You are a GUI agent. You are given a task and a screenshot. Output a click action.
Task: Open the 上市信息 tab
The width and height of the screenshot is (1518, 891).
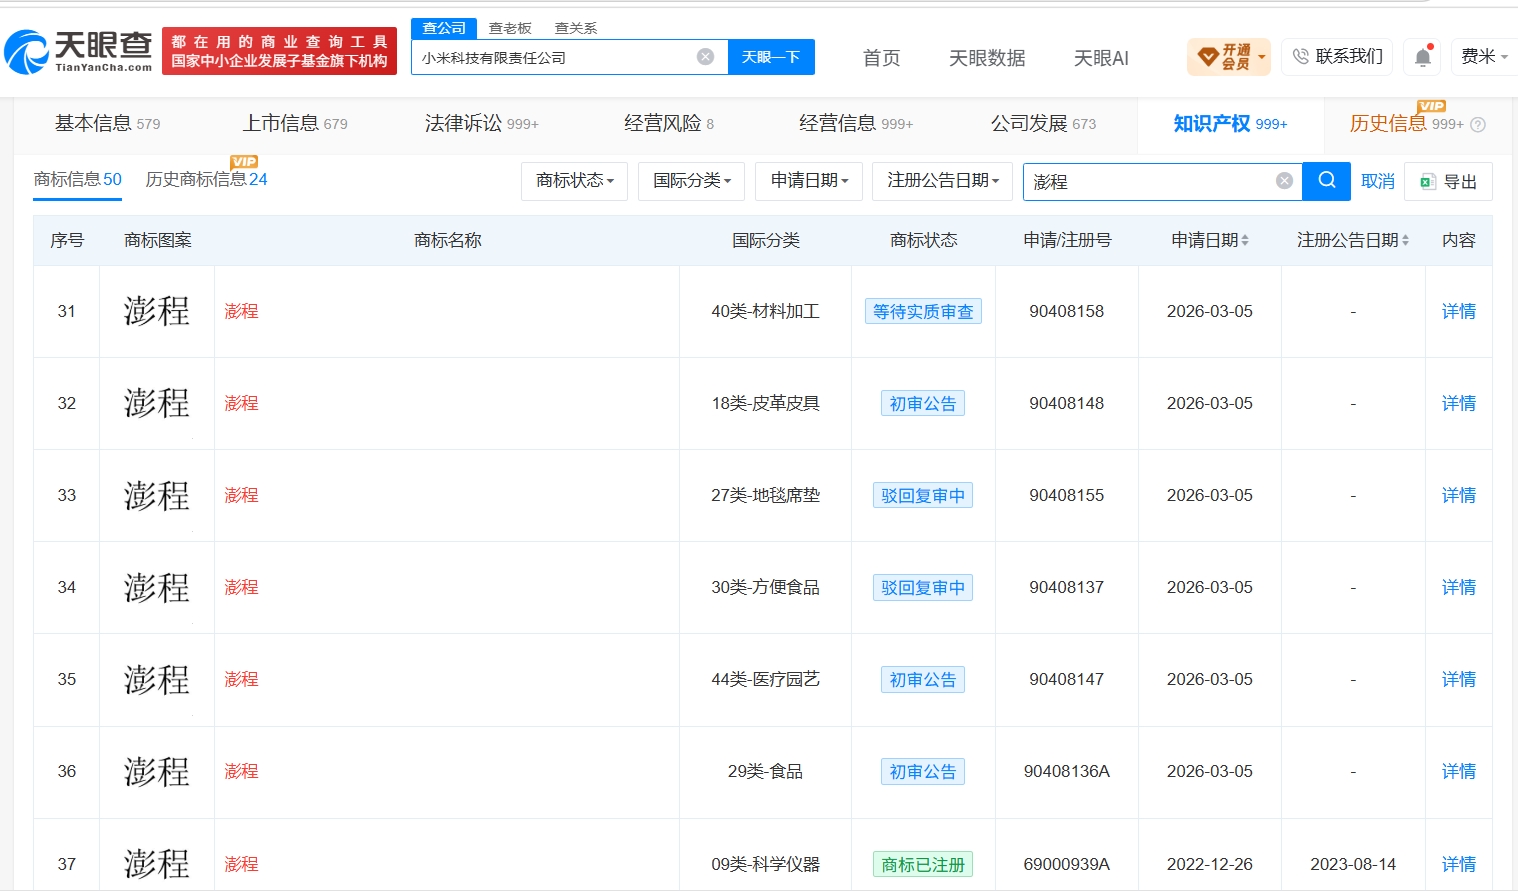295,124
